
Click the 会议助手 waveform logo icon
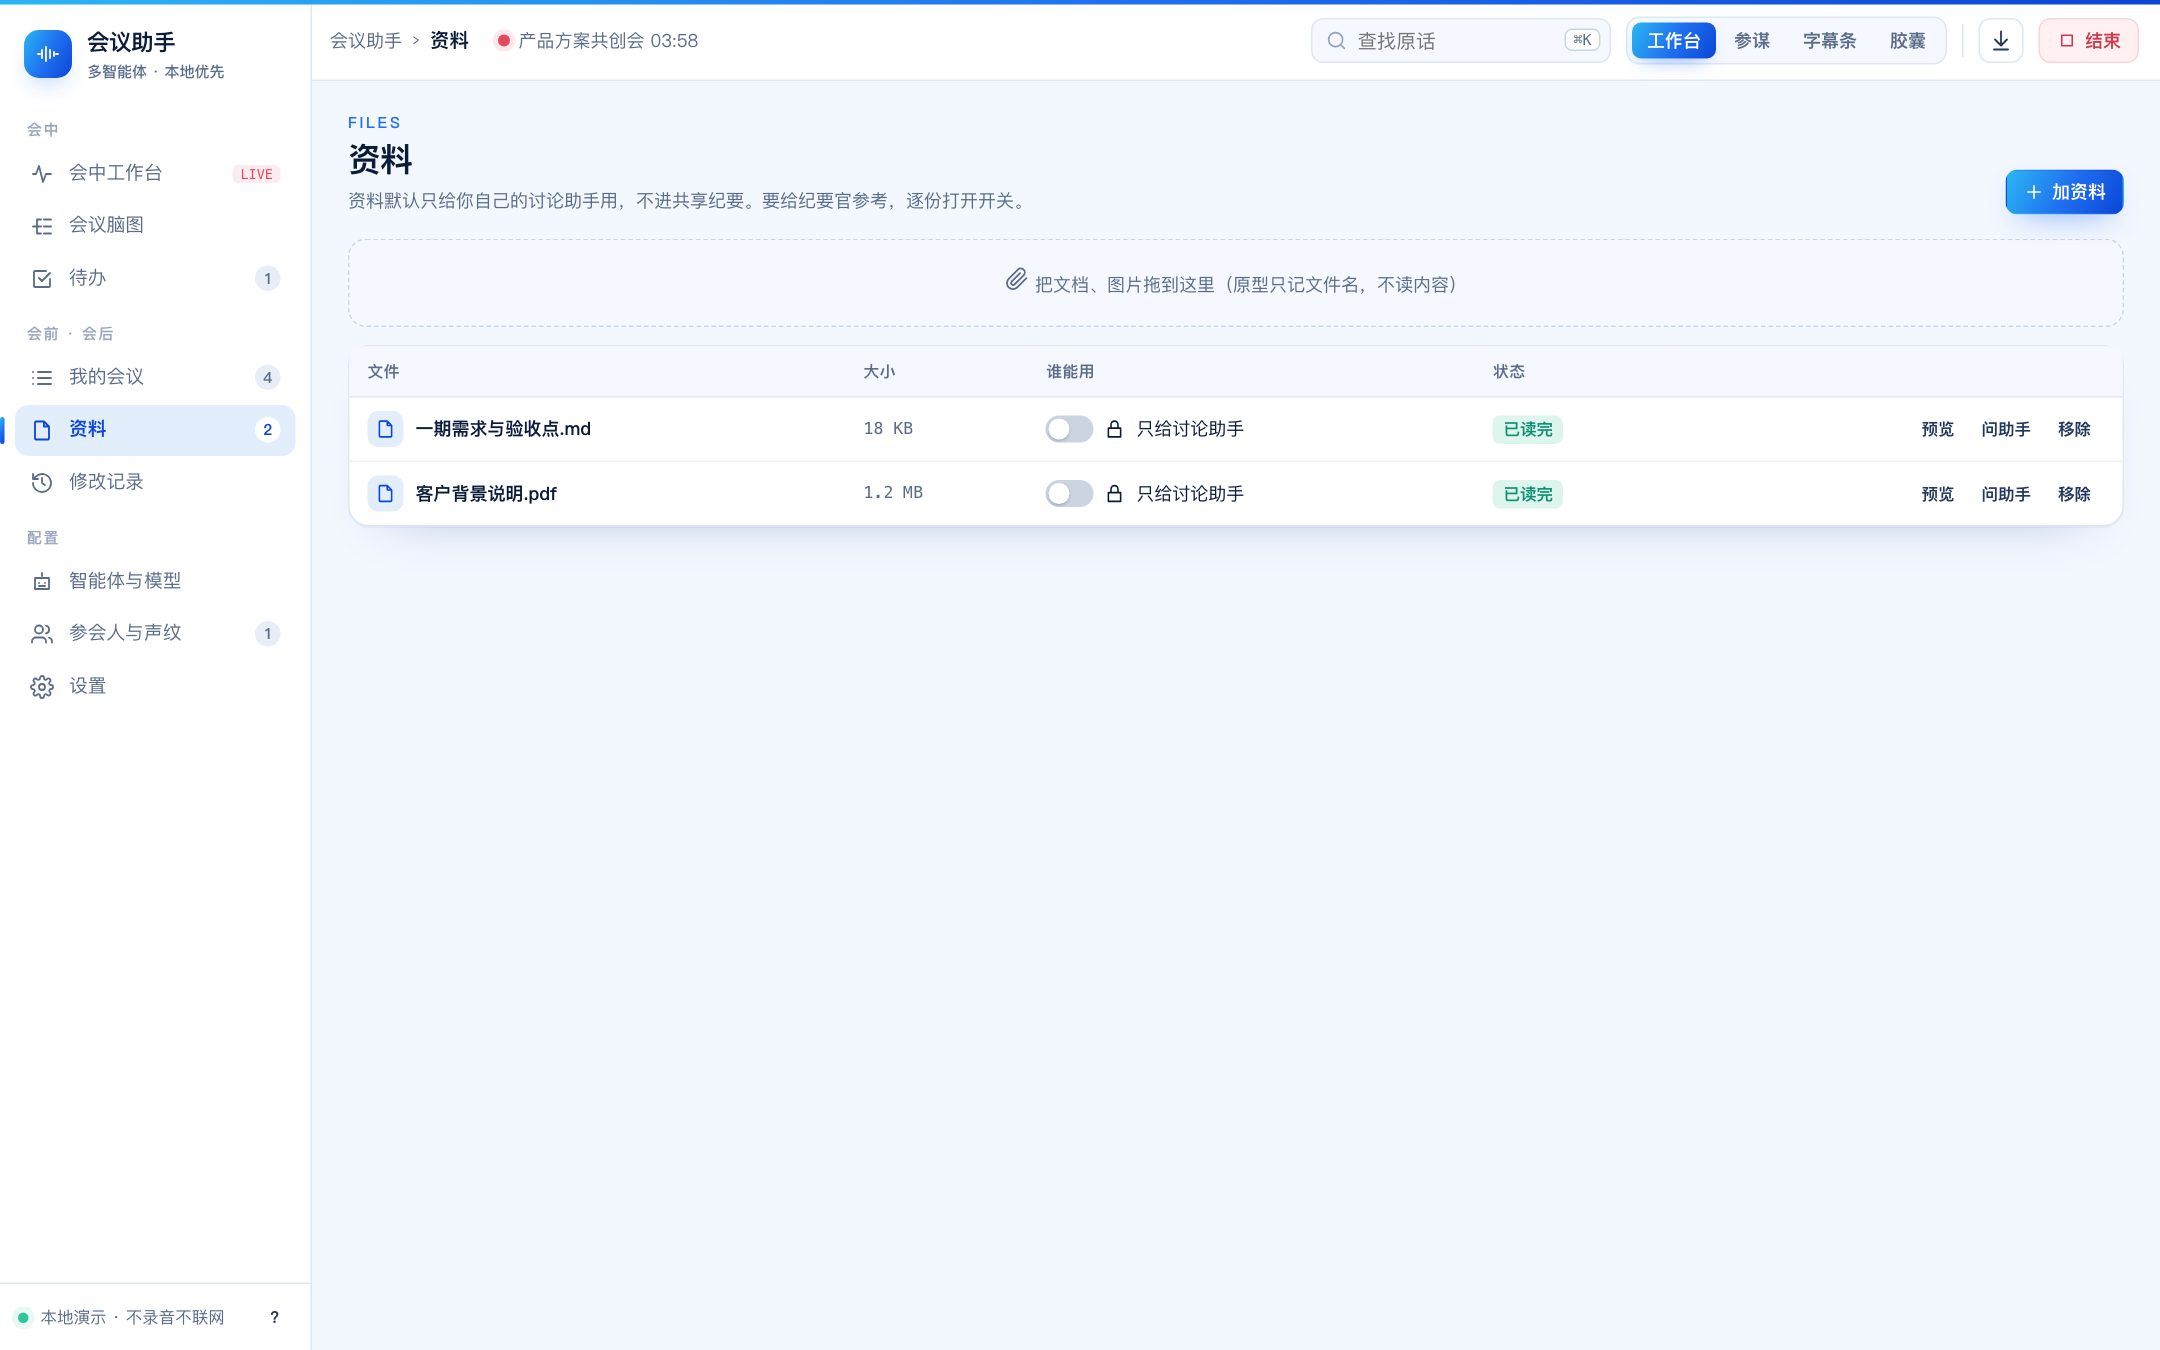point(48,53)
